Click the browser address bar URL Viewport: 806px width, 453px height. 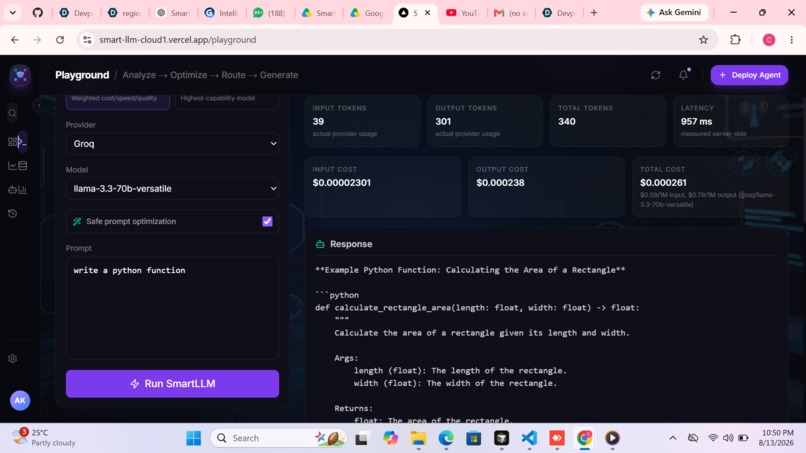(177, 40)
